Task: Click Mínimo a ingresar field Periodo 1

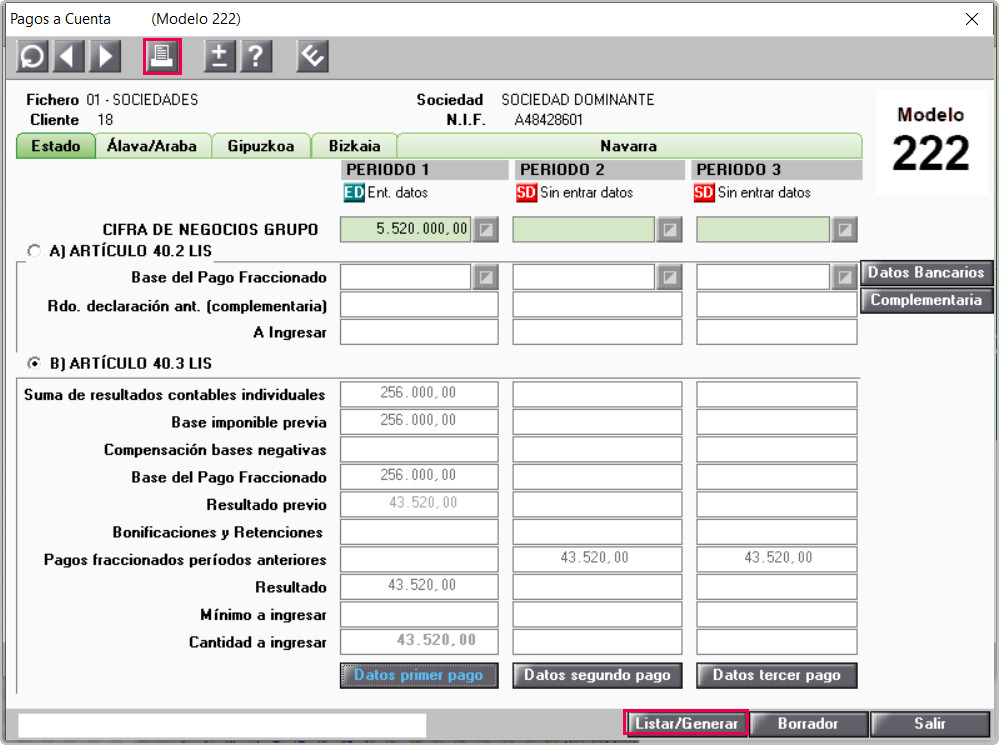Action: (x=419, y=614)
